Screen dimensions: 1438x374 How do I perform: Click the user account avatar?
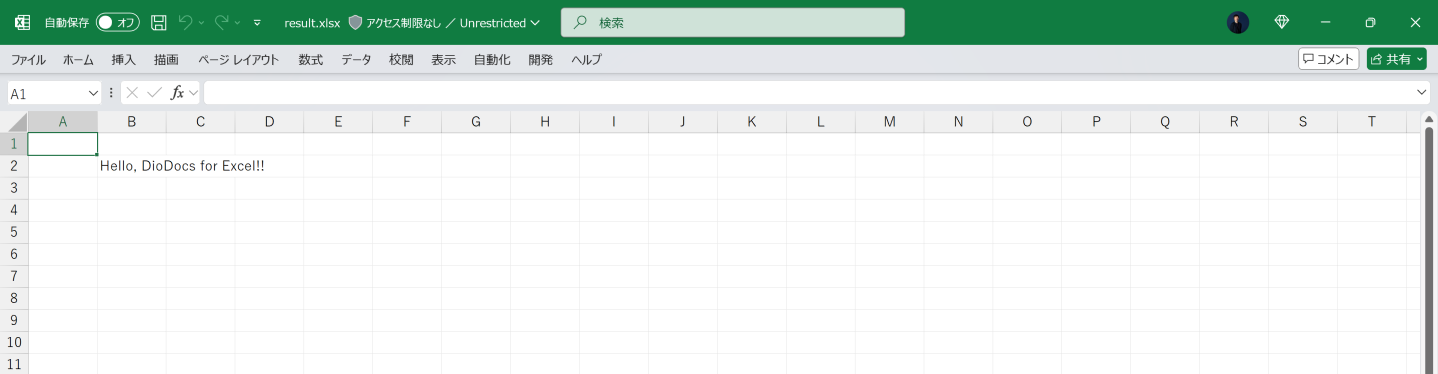point(1238,22)
